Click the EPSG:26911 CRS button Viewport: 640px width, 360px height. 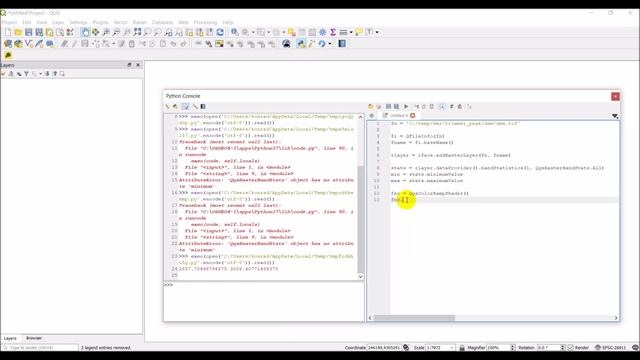point(611,348)
